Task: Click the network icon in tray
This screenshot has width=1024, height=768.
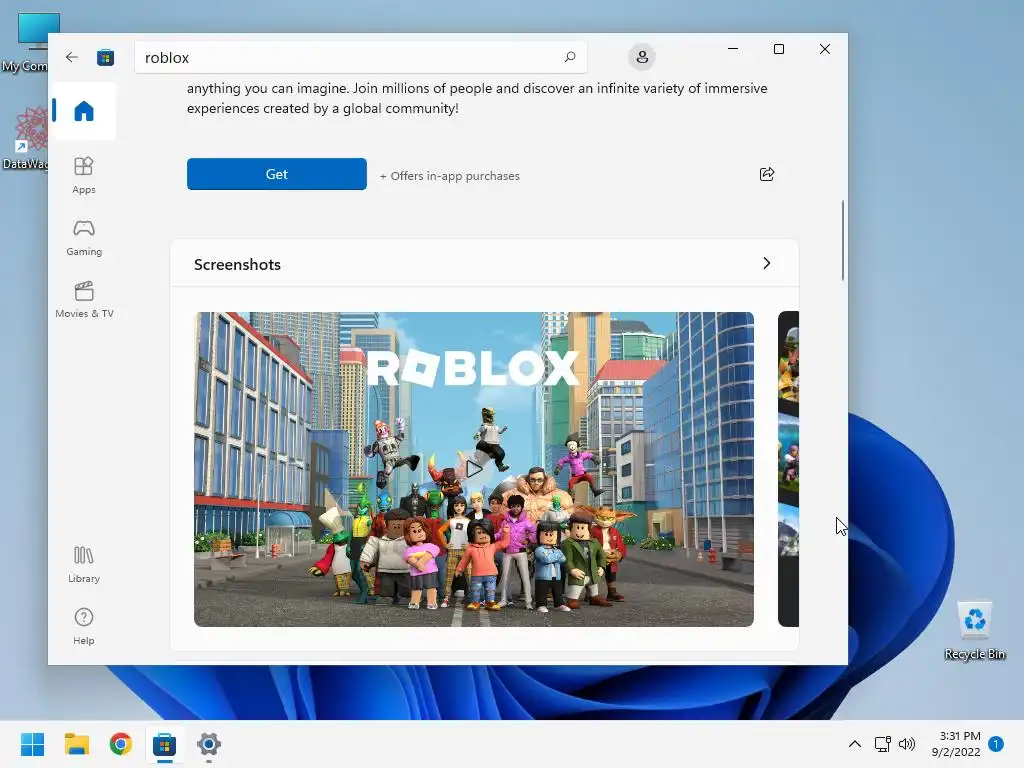Action: 882,744
